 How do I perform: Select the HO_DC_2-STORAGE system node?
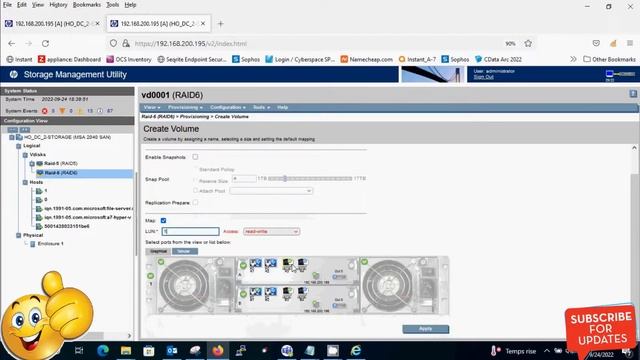(x=67, y=137)
